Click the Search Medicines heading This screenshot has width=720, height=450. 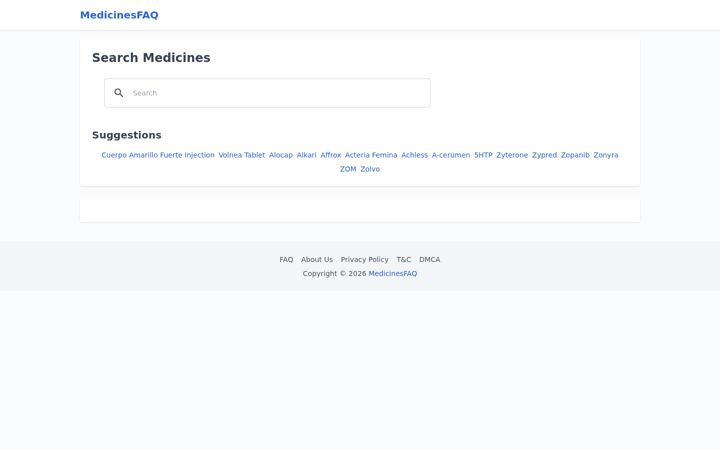[x=151, y=58]
